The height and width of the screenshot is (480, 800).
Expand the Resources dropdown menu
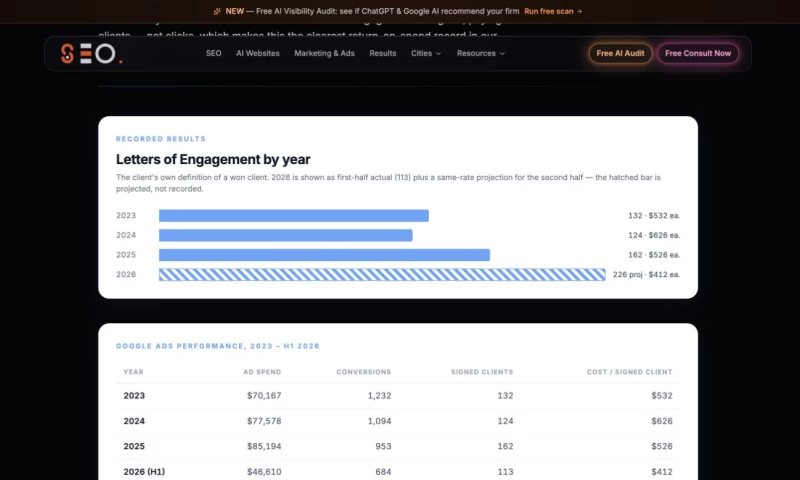pos(481,53)
